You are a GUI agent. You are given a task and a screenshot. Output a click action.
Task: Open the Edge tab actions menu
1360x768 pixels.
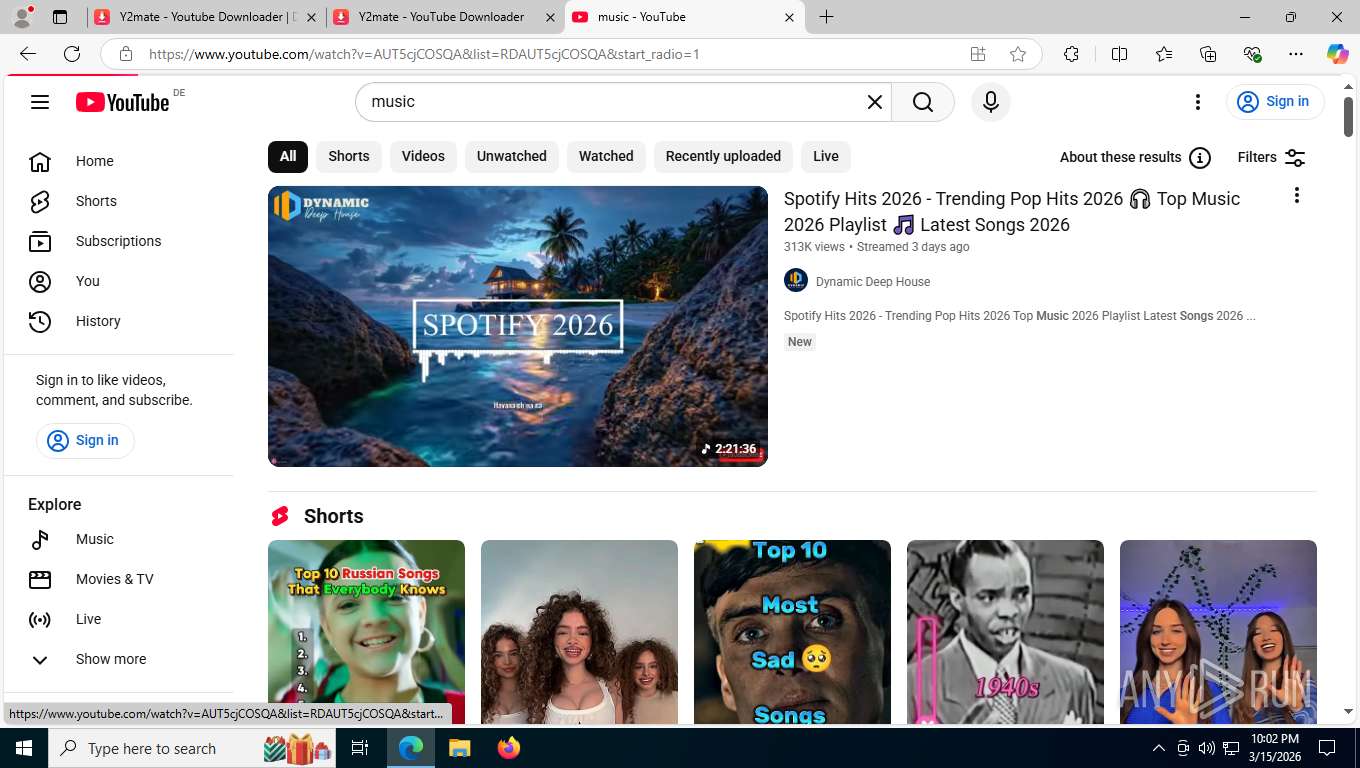tap(60, 17)
